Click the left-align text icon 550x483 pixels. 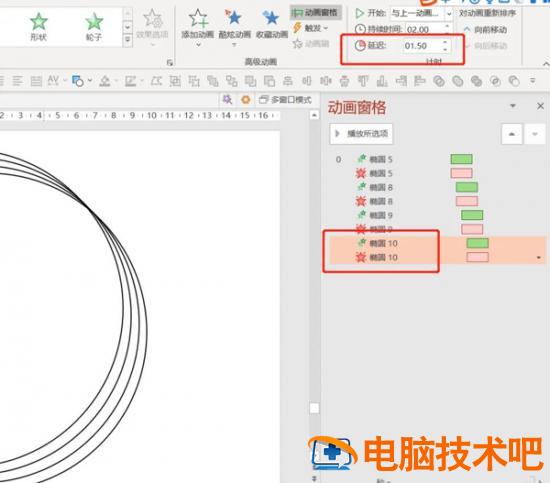(18, 81)
